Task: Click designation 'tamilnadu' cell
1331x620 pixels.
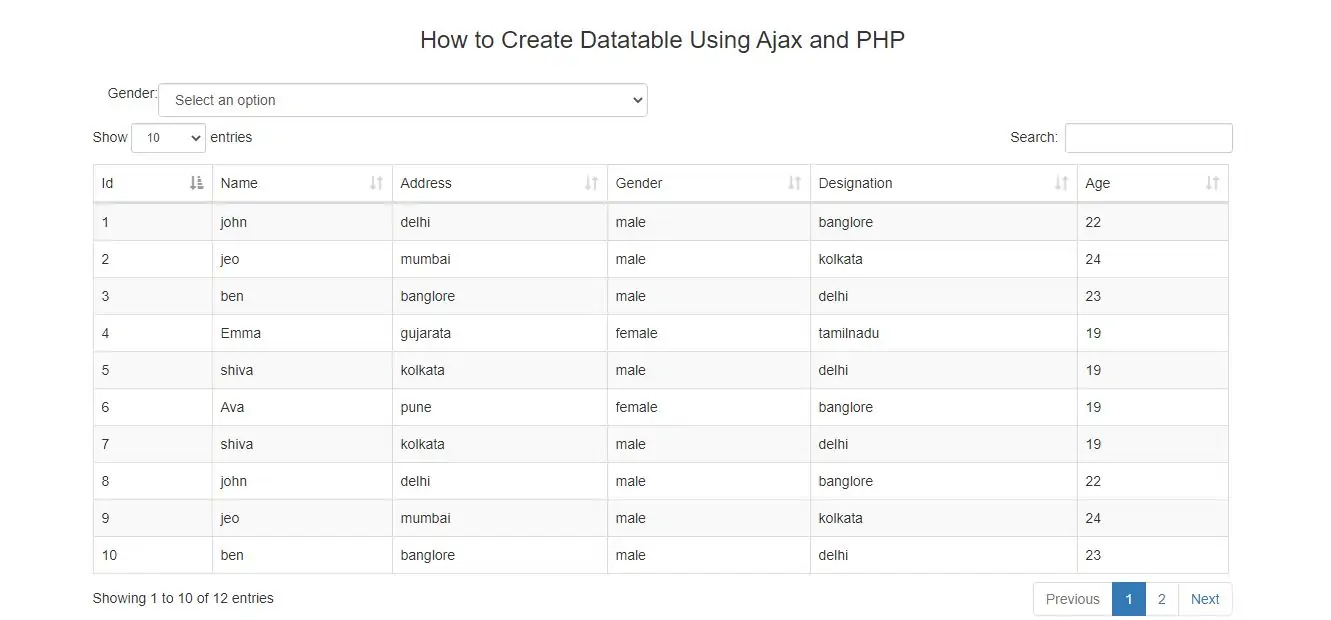Action: click(849, 333)
